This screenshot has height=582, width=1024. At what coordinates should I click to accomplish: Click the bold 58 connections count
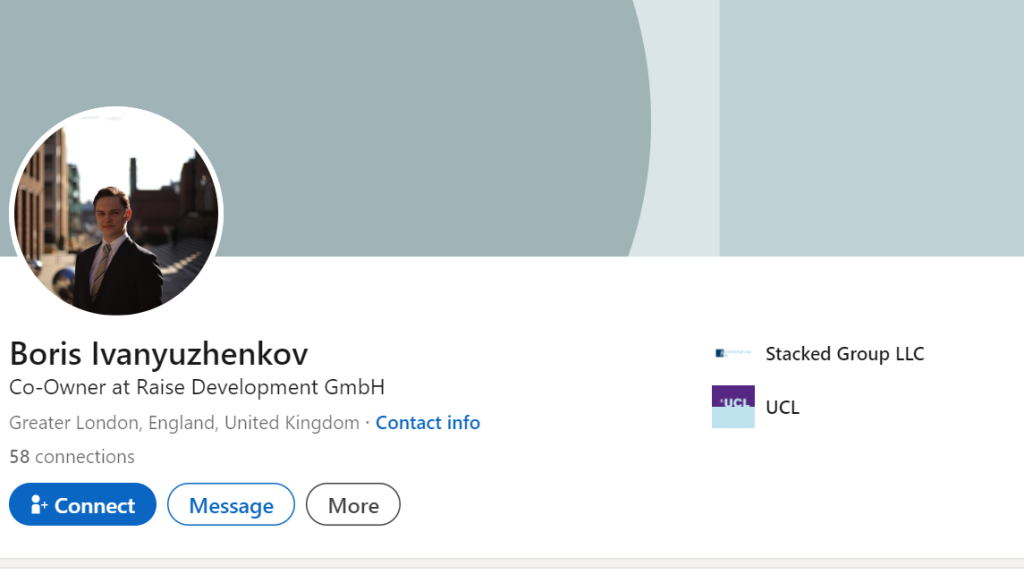pos(19,457)
